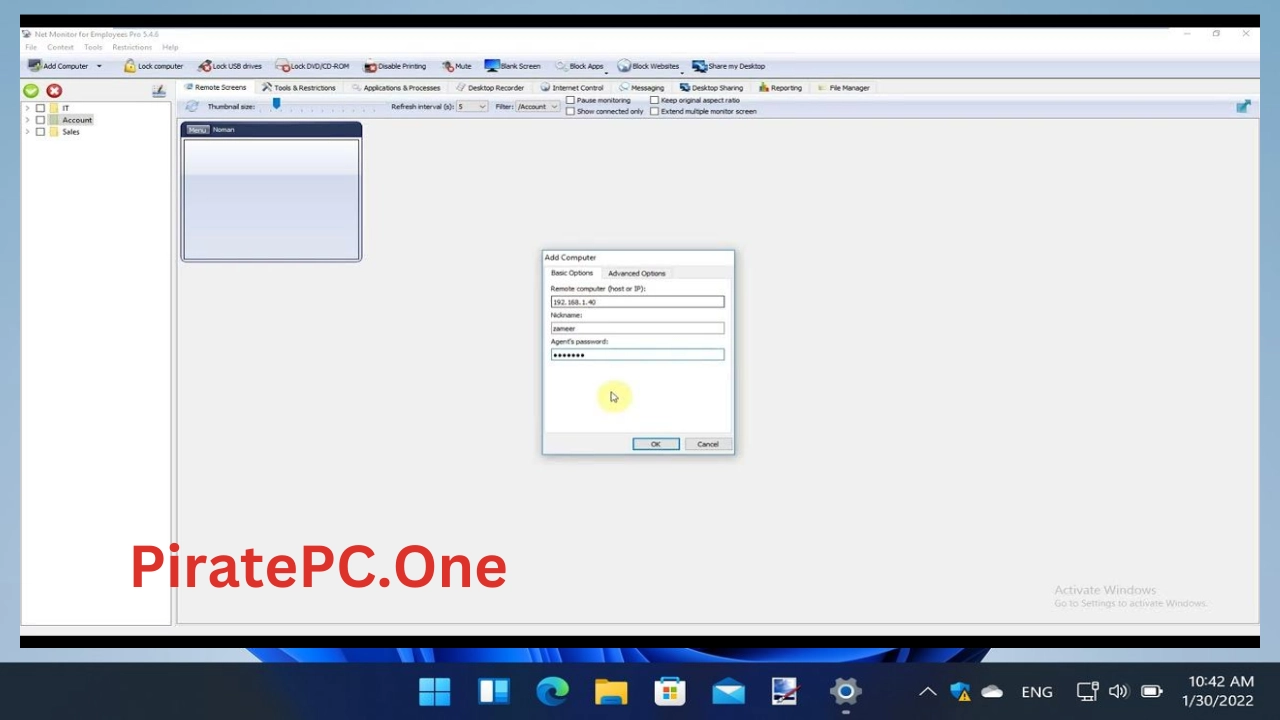Switch to the Desktop Recorder tab
This screenshot has height=720, width=1280.
pos(490,87)
